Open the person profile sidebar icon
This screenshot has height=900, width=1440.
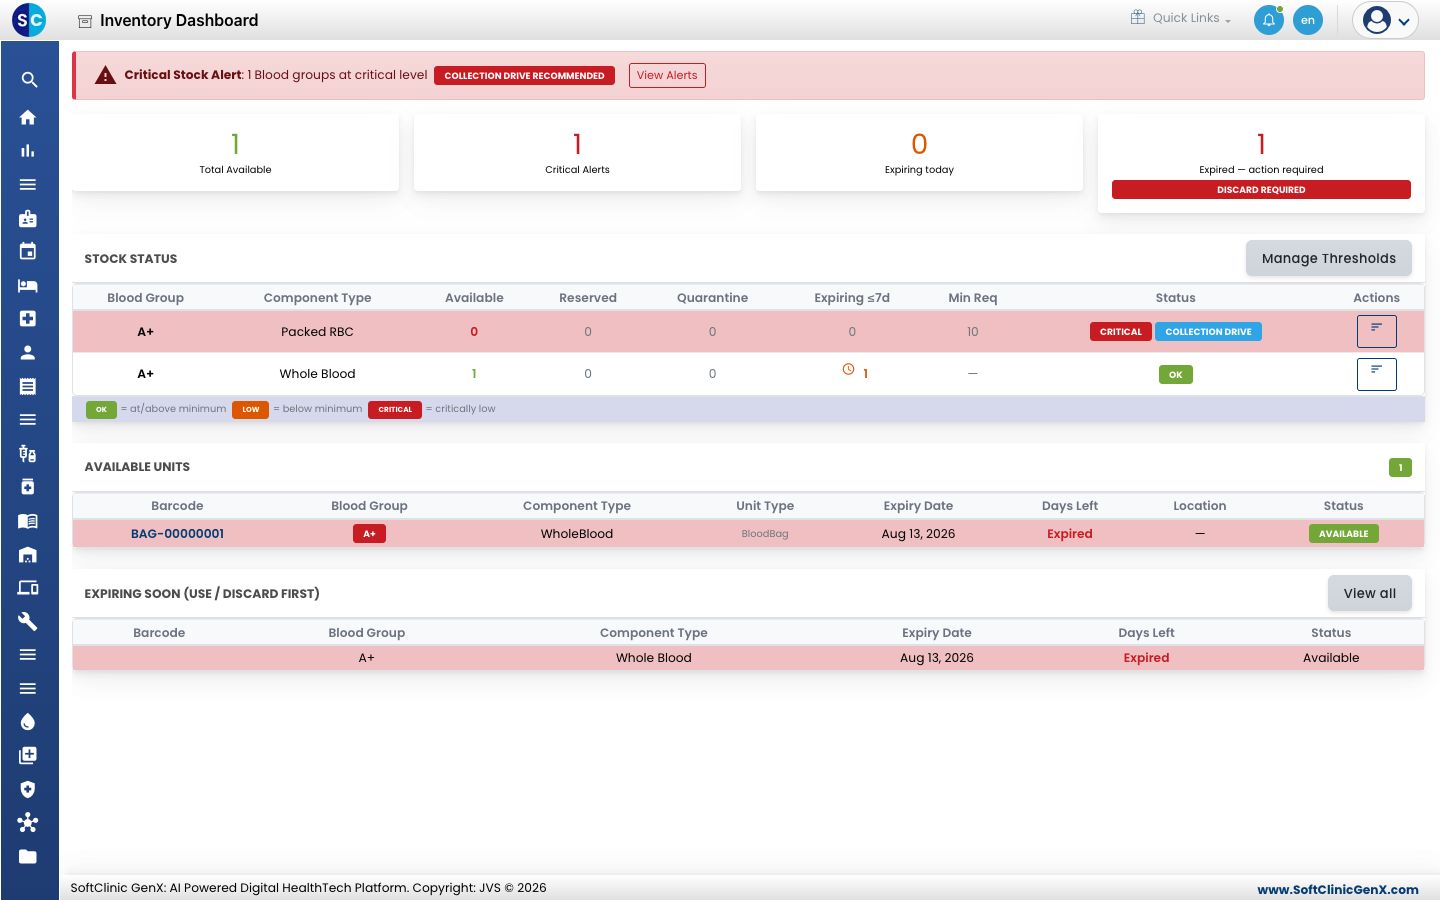click(28, 352)
